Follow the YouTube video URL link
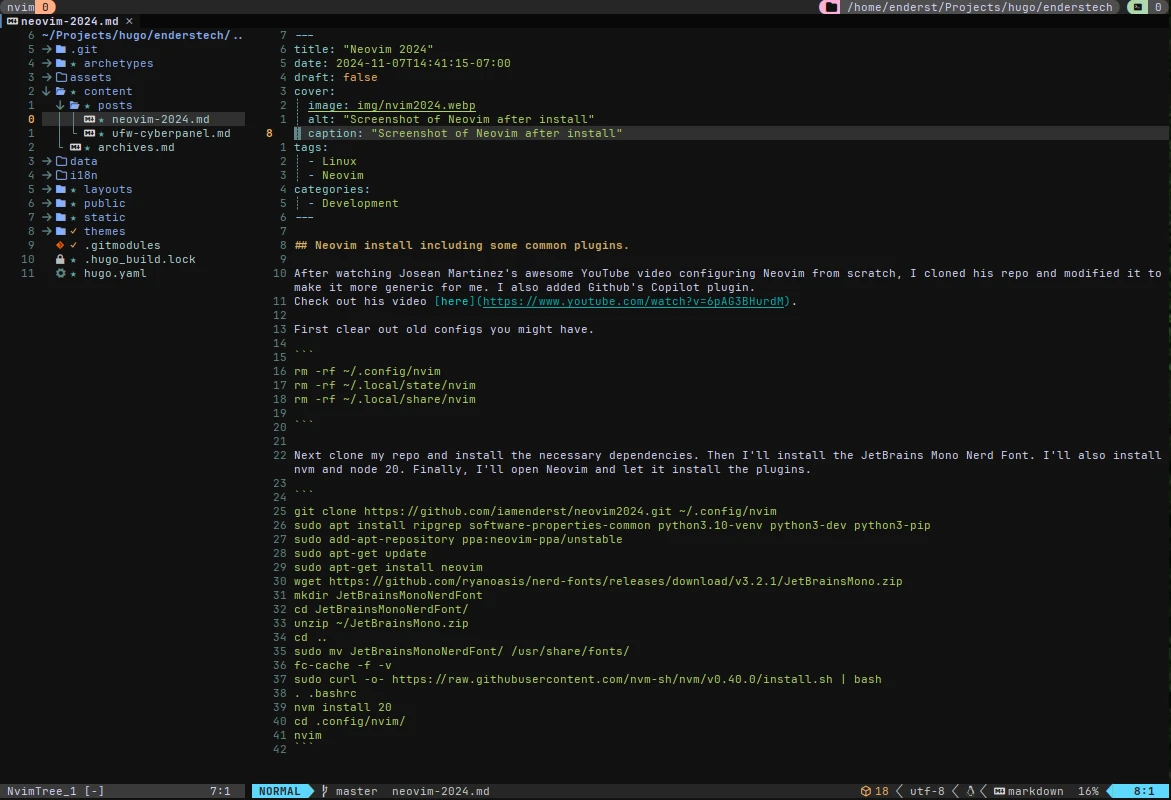 (633, 302)
